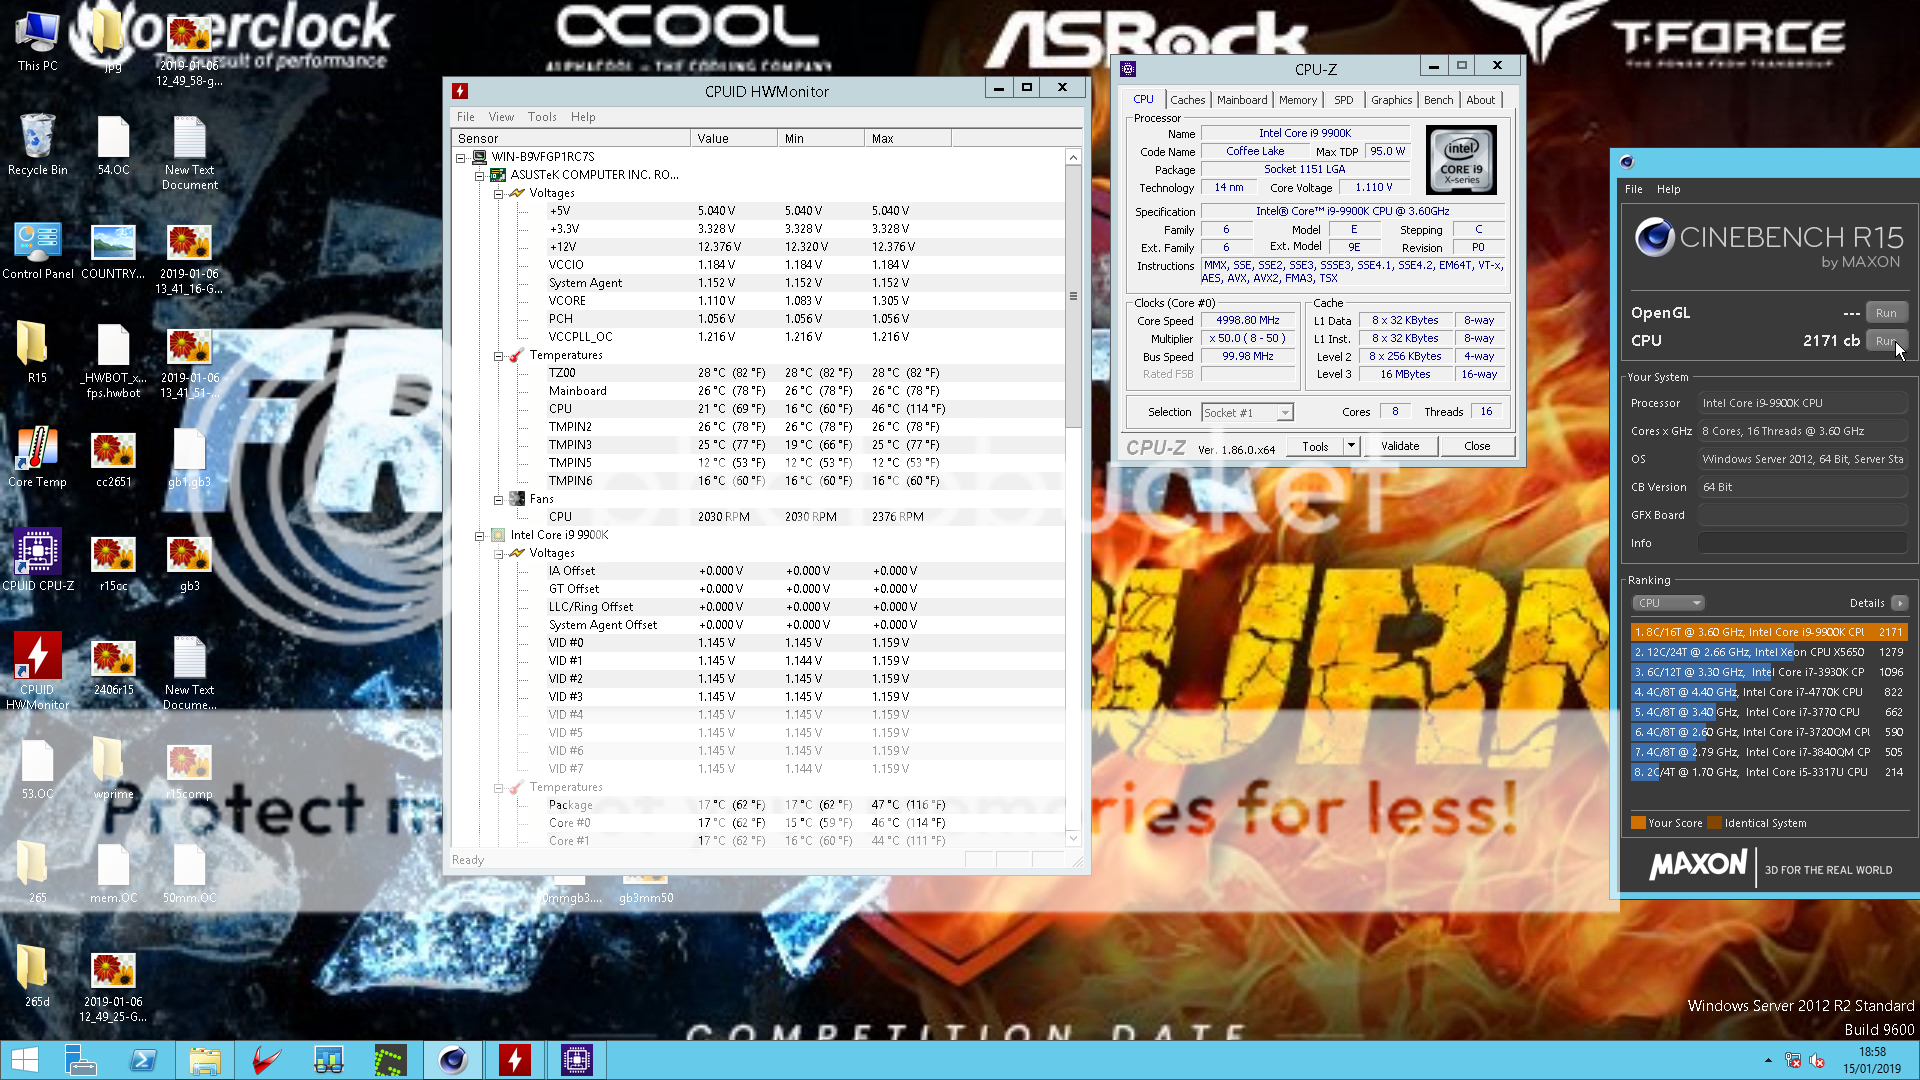Click the Validate button in CPU-Z
The width and height of the screenshot is (1920, 1080).
(1400, 446)
